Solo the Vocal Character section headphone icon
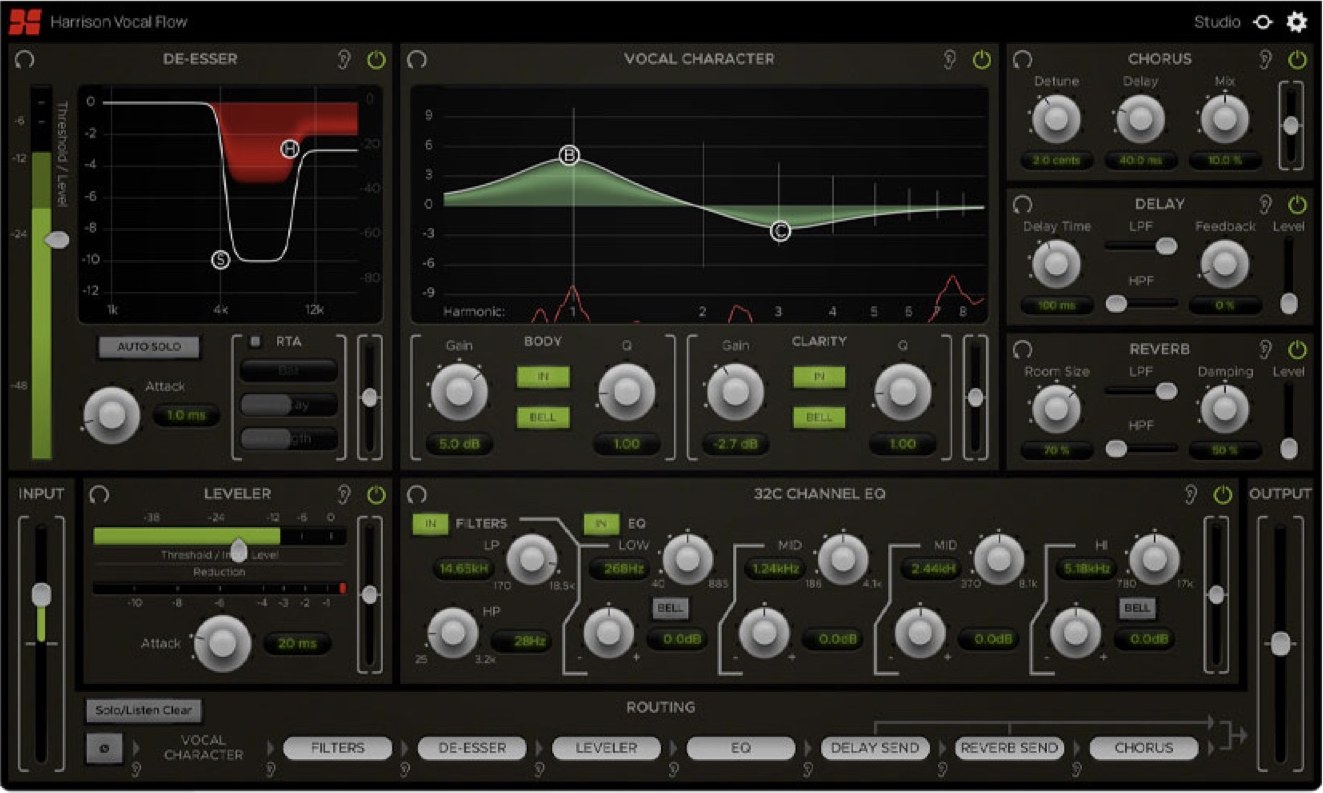This screenshot has width=1323, height=793. coord(417,59)
